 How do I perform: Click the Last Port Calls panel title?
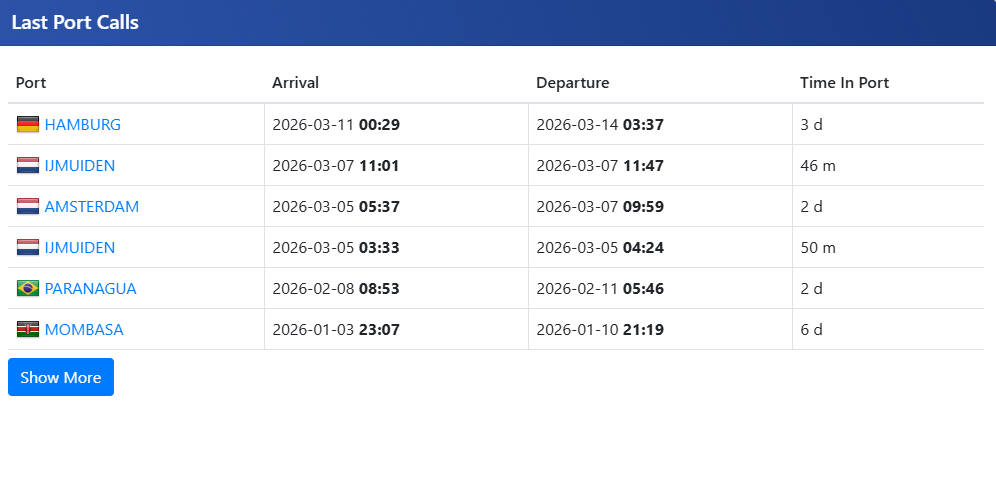point(75,22)
